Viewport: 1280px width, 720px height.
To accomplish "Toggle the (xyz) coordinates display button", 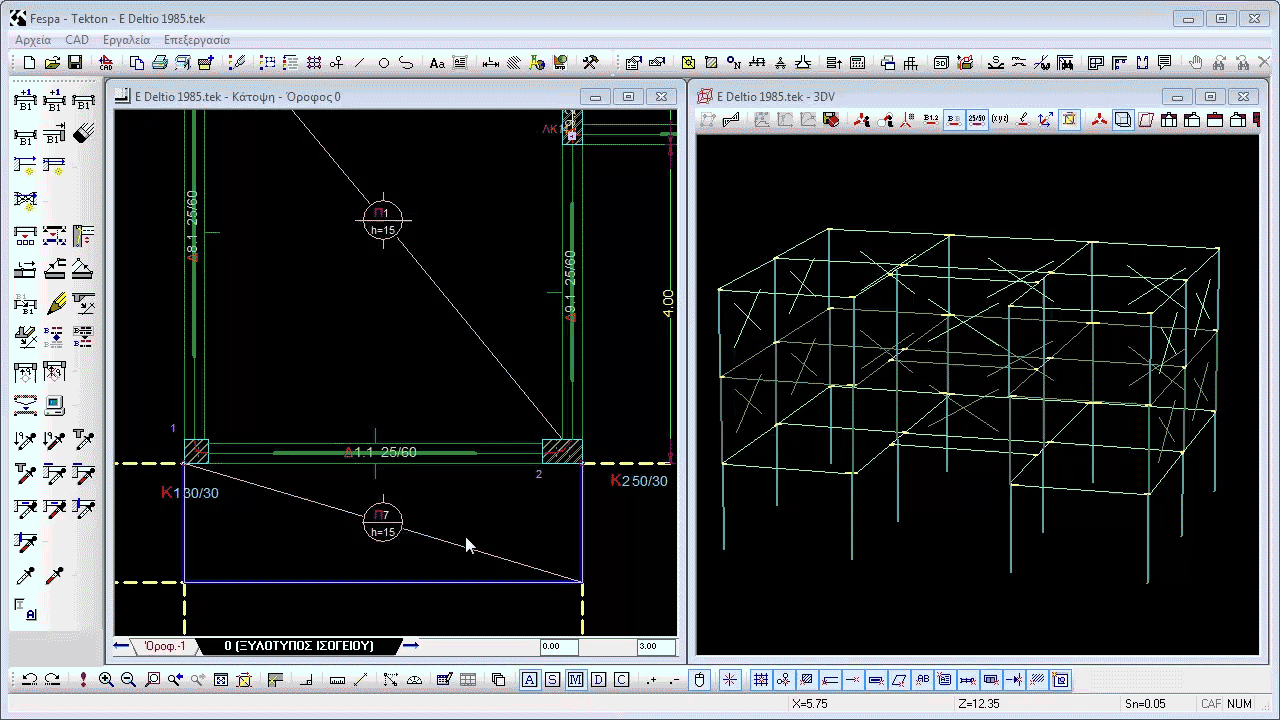I will click(x=1000, y=120).
